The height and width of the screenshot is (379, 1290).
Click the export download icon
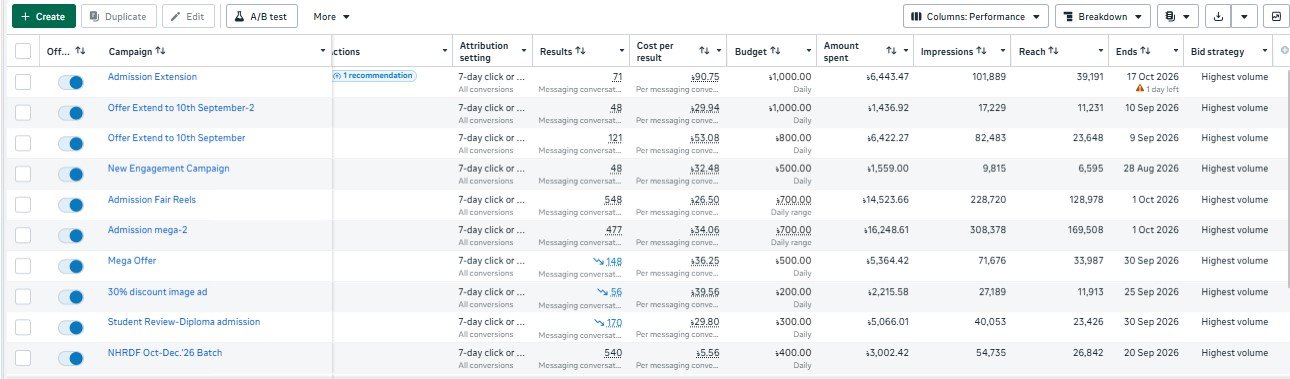click(1218, 16)
